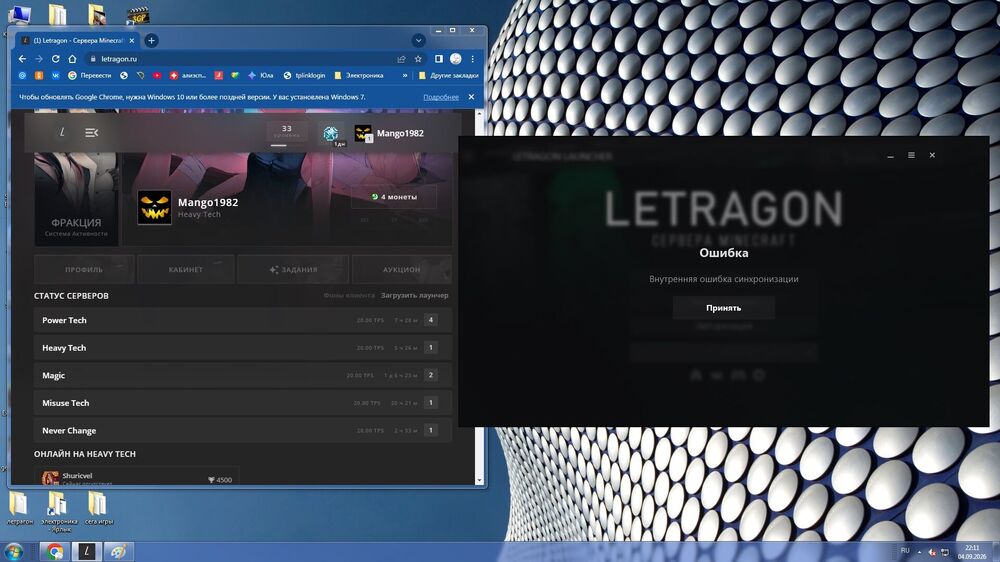This screenshot has width=1000, height=562.
Task: Open Chrome's three-dot menu
Action: pos(473,59)
